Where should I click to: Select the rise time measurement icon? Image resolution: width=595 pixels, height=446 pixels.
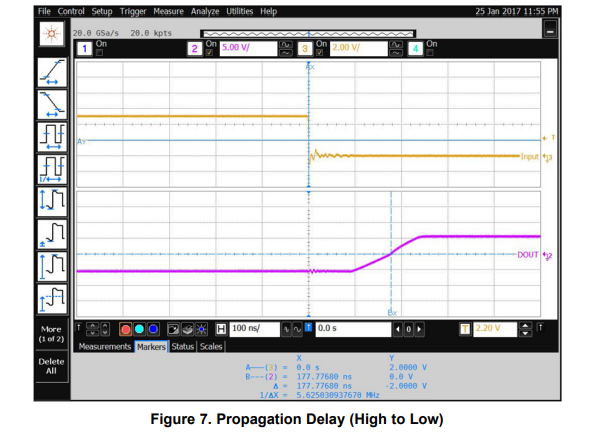coord(52,72)
